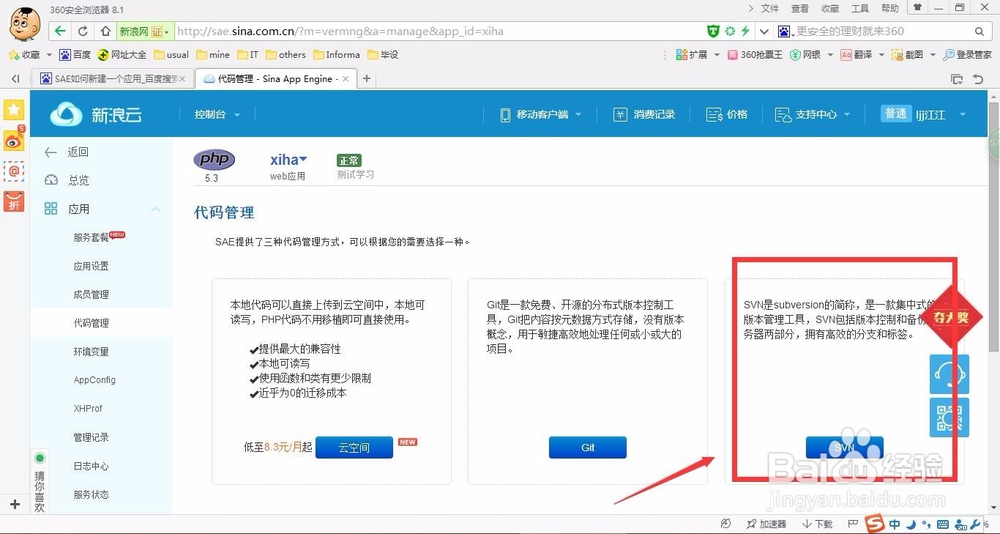
Task: Click the SVN button
Action: point(844,447)
